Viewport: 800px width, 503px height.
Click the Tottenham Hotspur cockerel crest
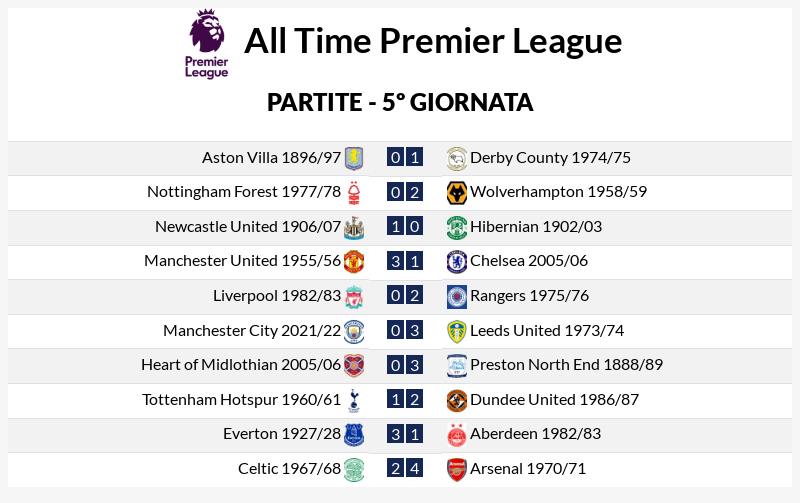tap(354, 400)
